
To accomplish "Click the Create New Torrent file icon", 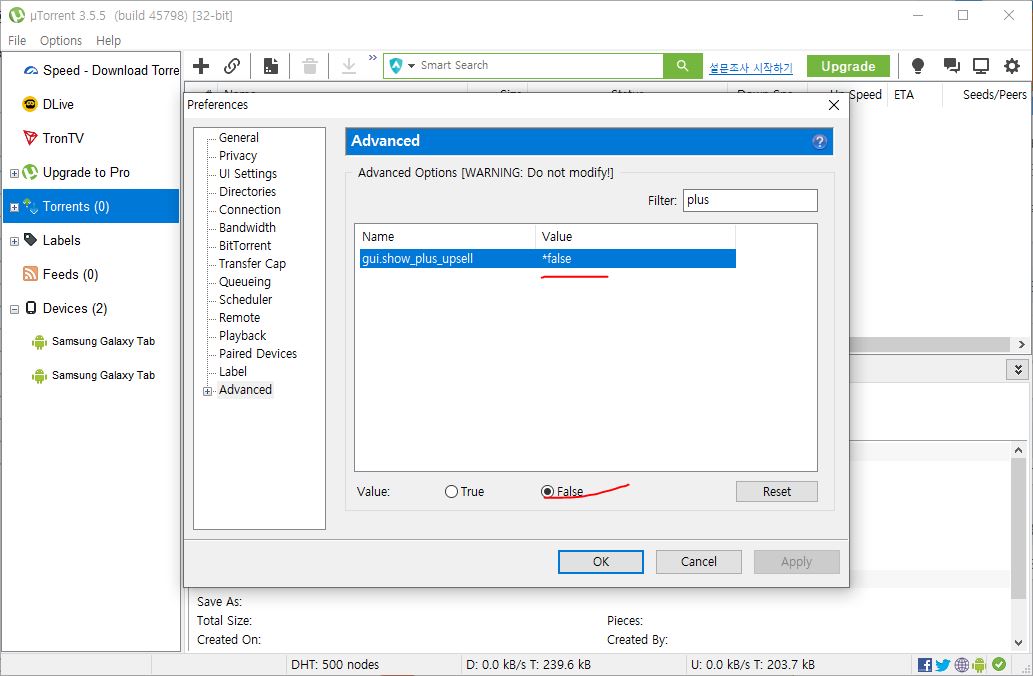I will click(271, 66).
